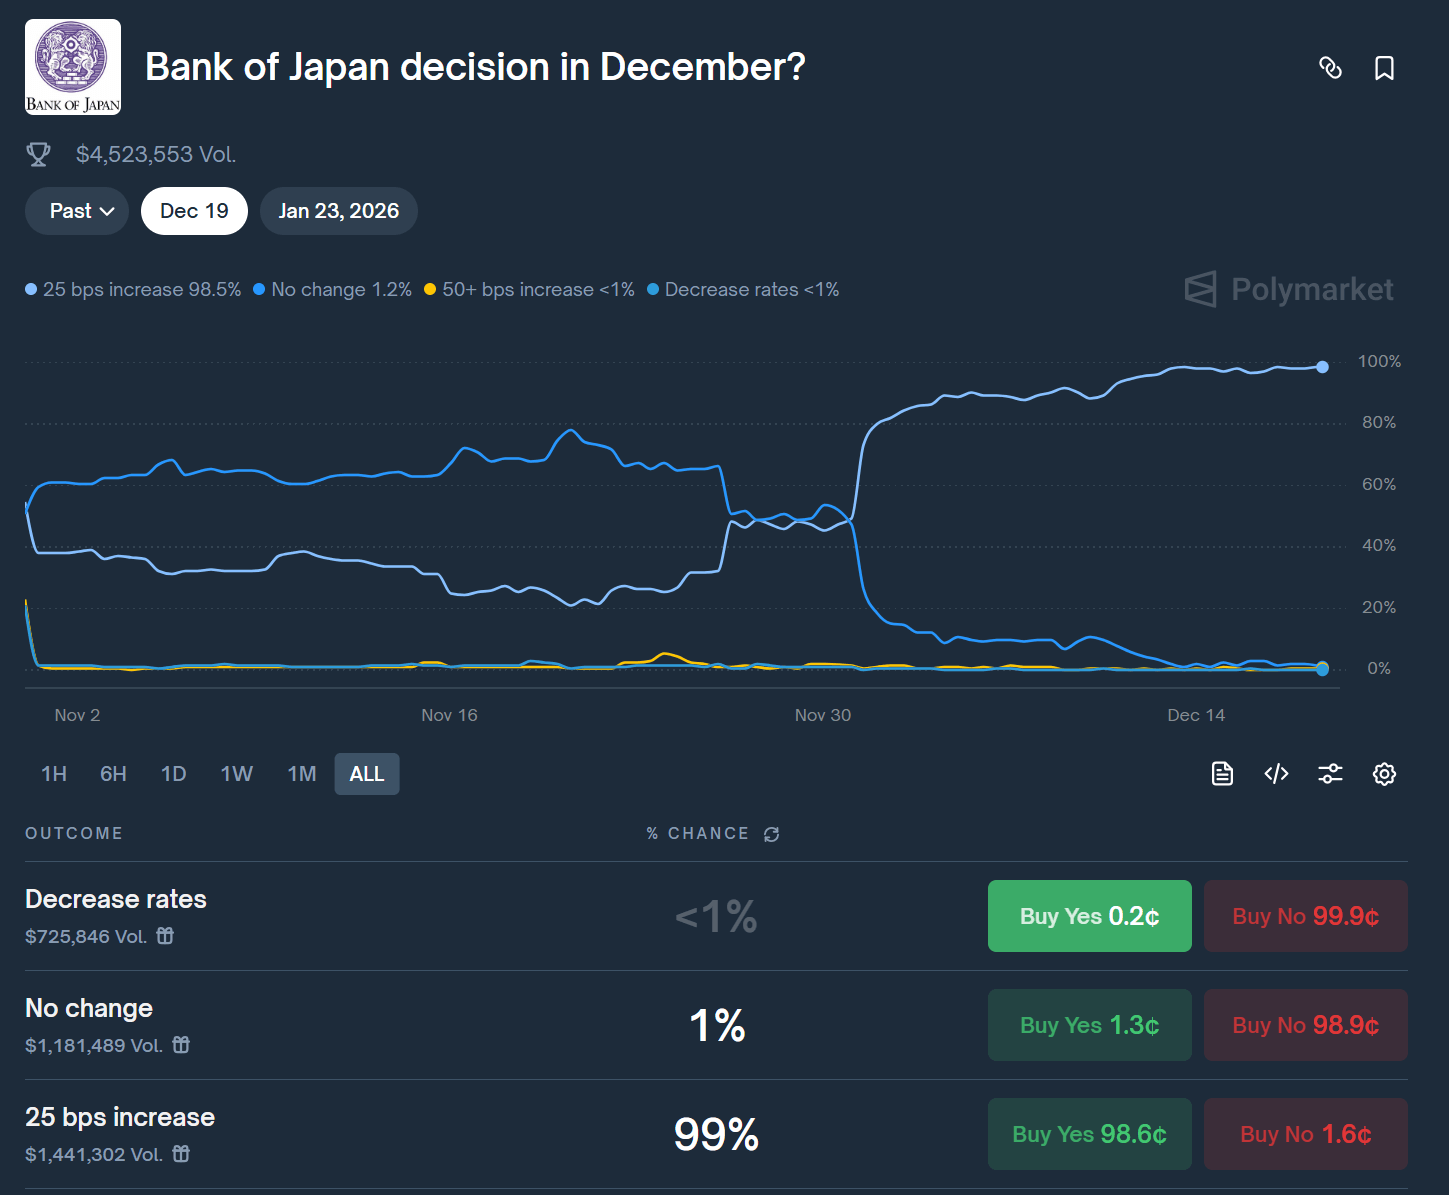Image resolution: width=1449 pixels, height=1195 pixels.
Task: Click rewards gift icon beside No change
Action: click(181, 1045)
